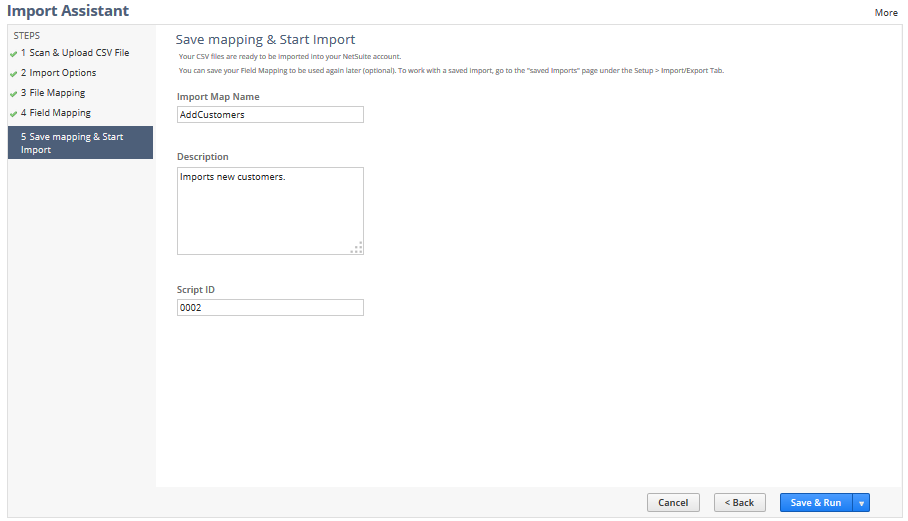Click green checkmark beside Scan & Upload CSV File
The height and width of the screenshot is (521, 908).
14,54
